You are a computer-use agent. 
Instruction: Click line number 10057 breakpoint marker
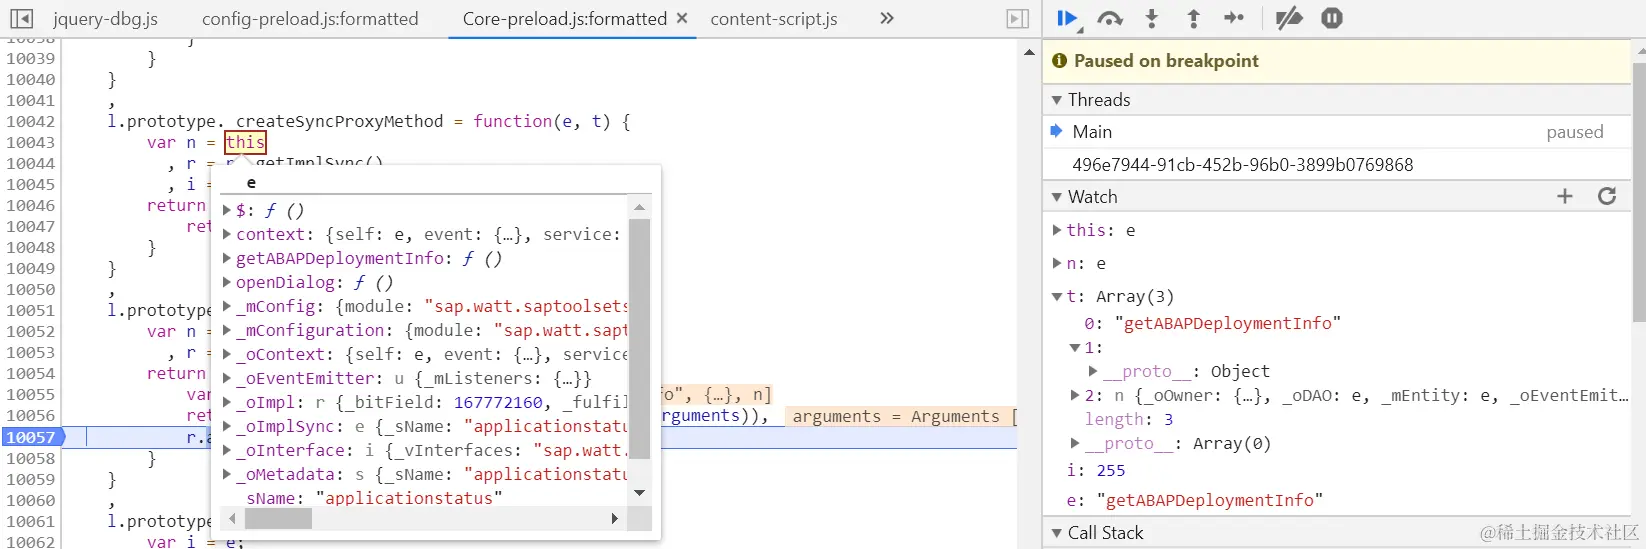pyautogui.click(x=32, y=437)
